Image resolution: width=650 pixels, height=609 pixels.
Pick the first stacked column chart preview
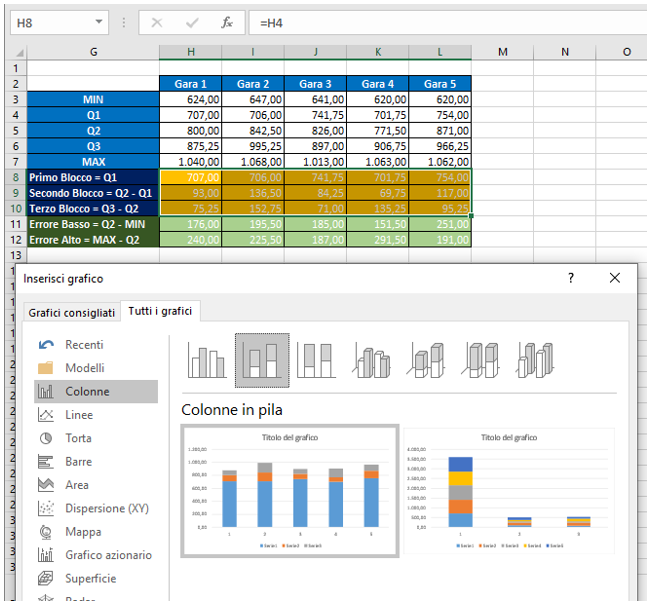(x=289, y=490)
